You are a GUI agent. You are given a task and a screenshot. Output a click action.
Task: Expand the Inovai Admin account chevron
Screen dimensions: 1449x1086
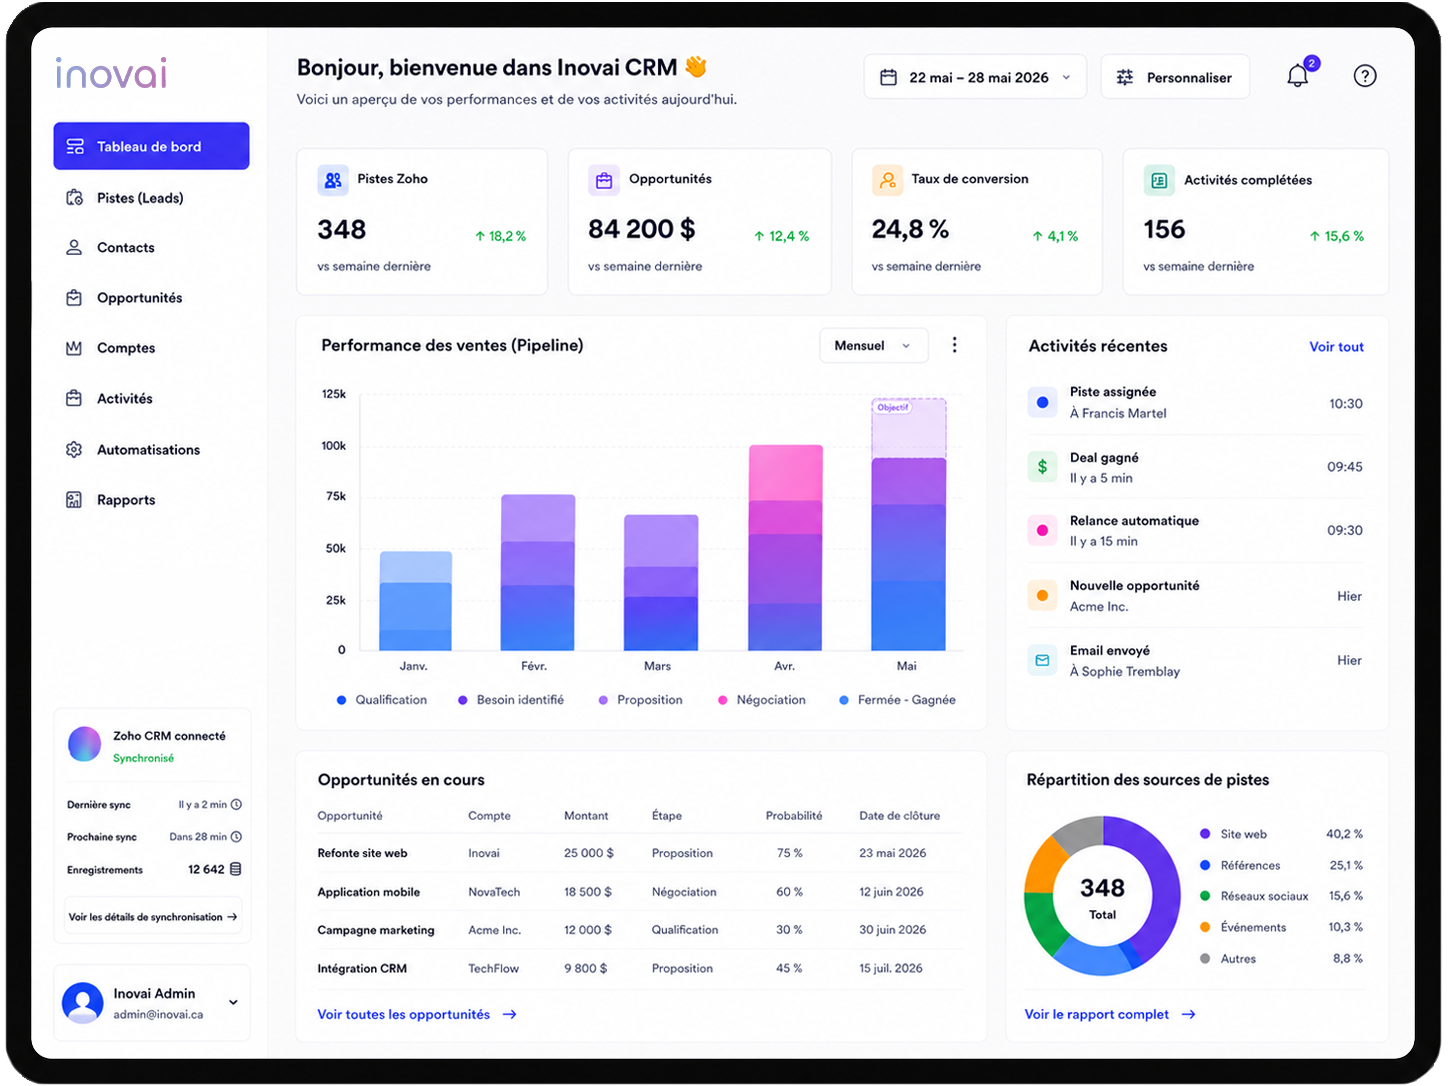tap(233, 1002)
